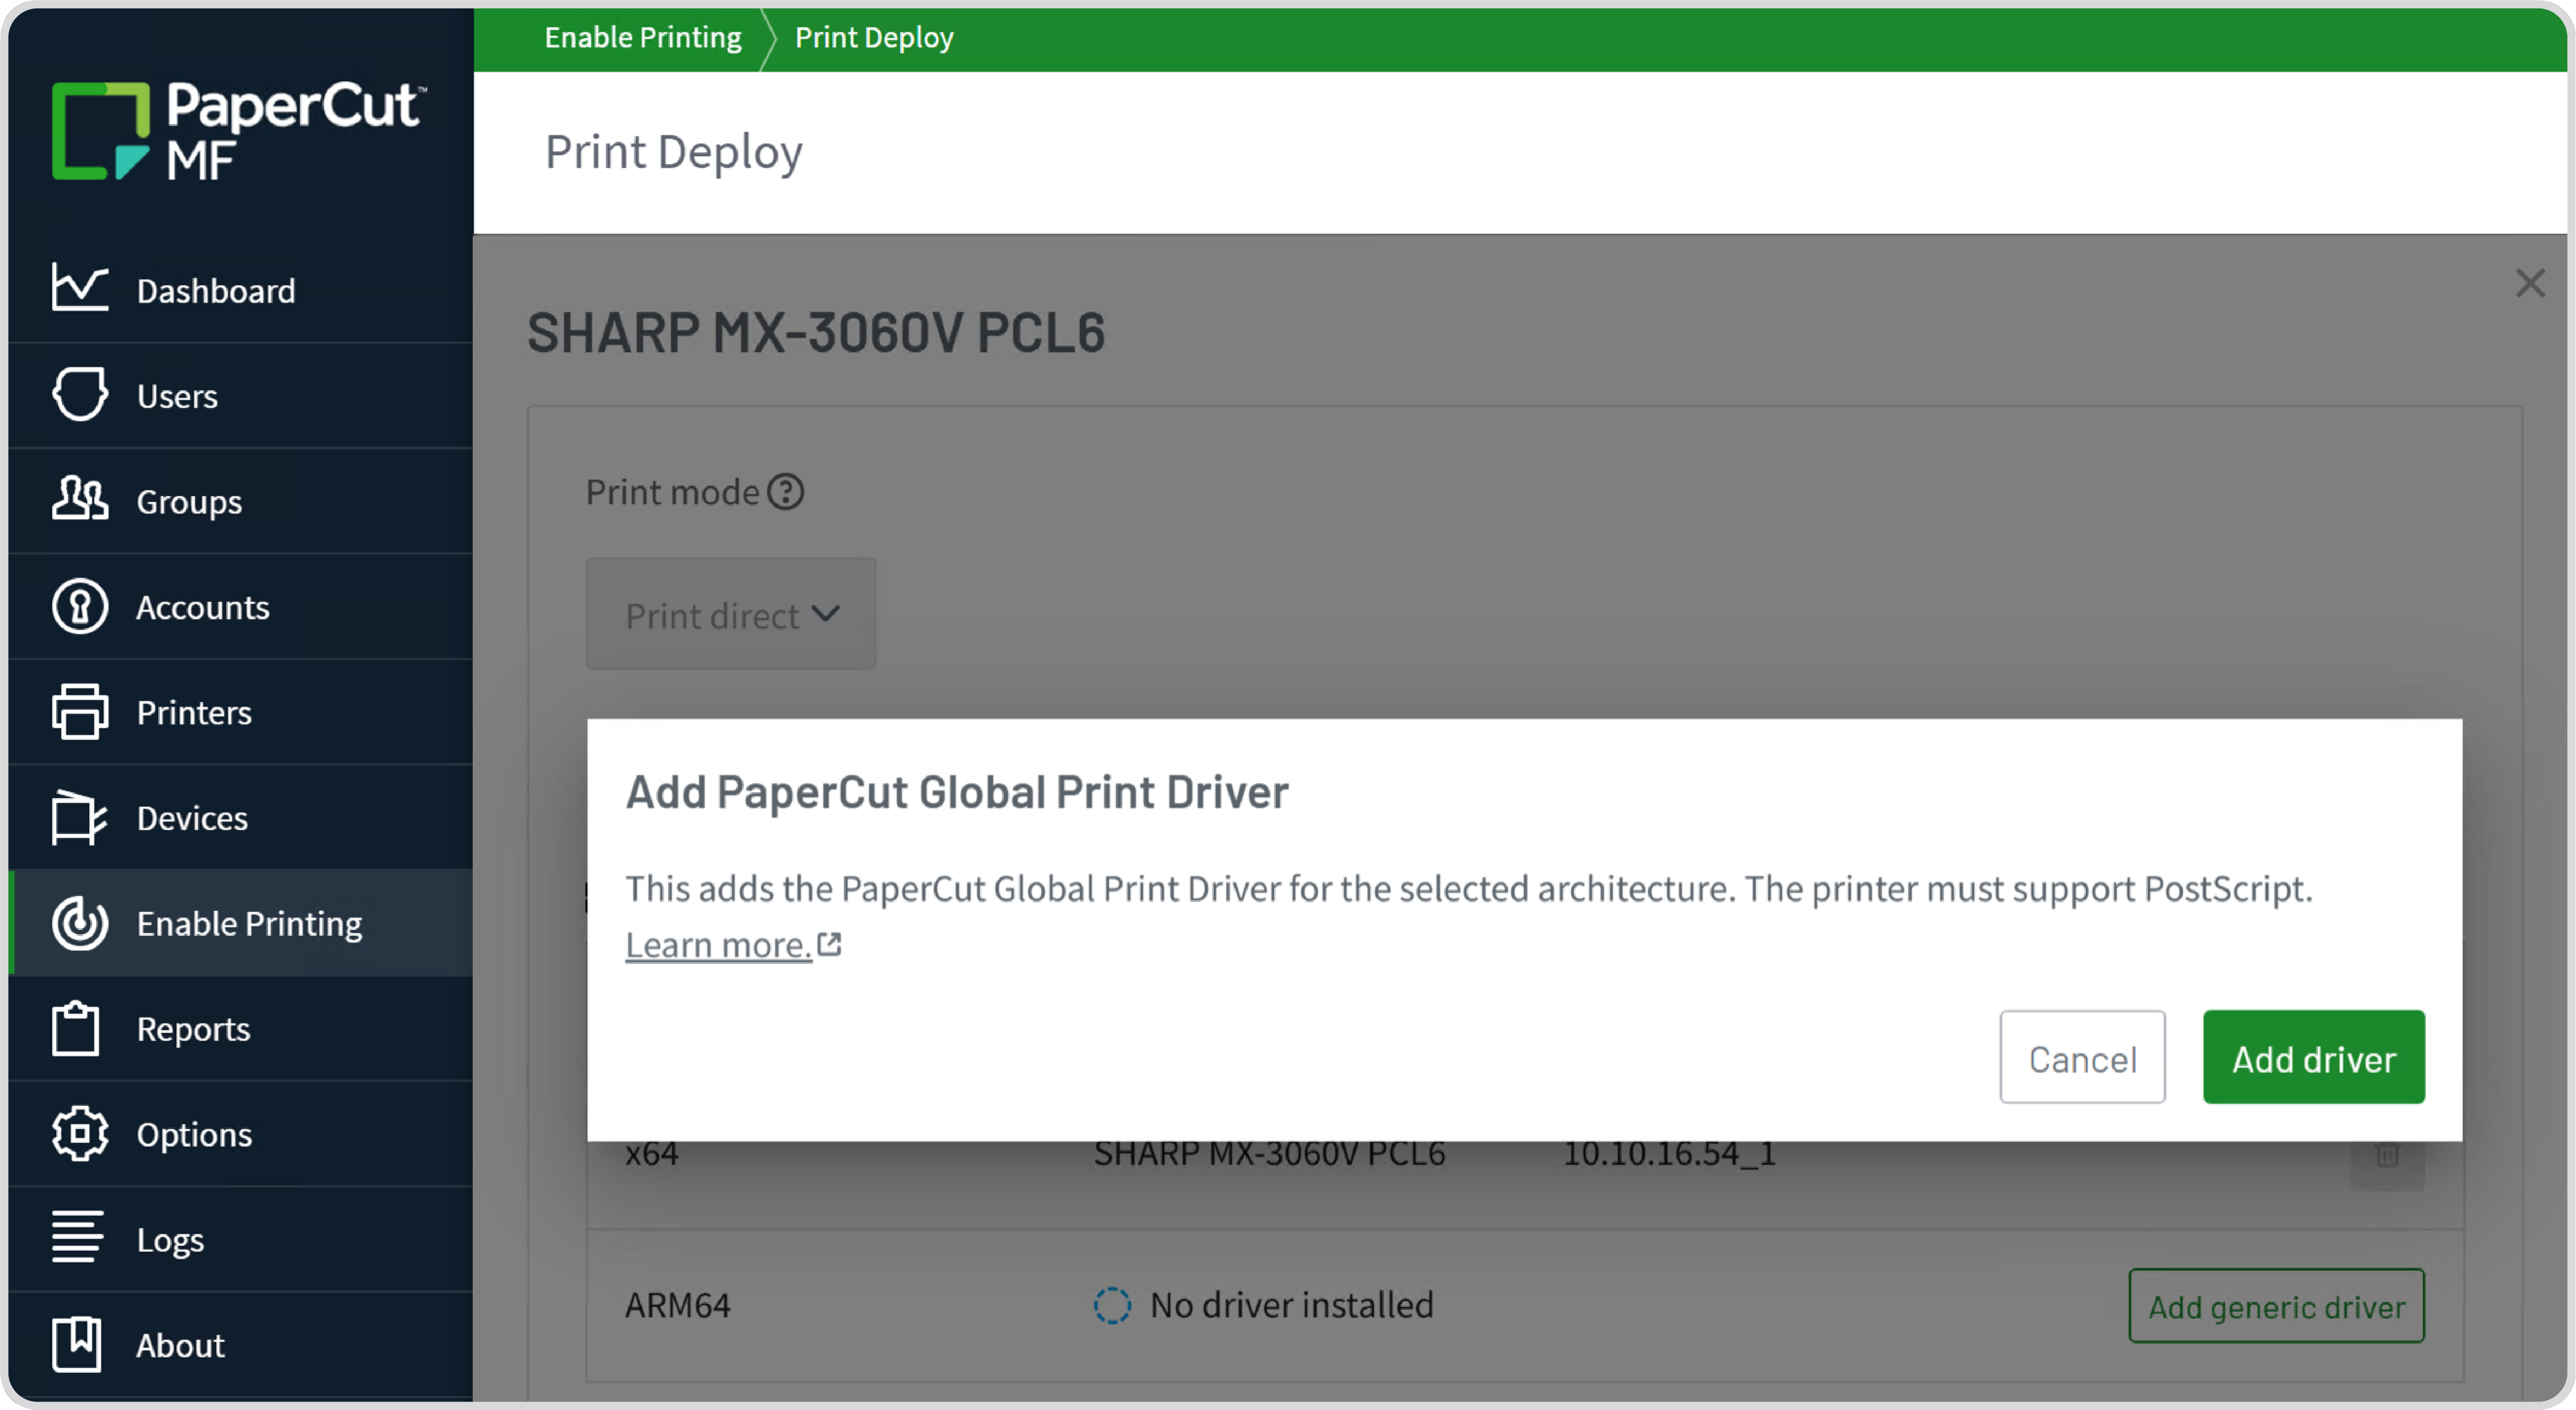The height and width of the screenshot is (1410, 2576).
Task: Click the Print mode label
Action: click(x=672, y=492)
